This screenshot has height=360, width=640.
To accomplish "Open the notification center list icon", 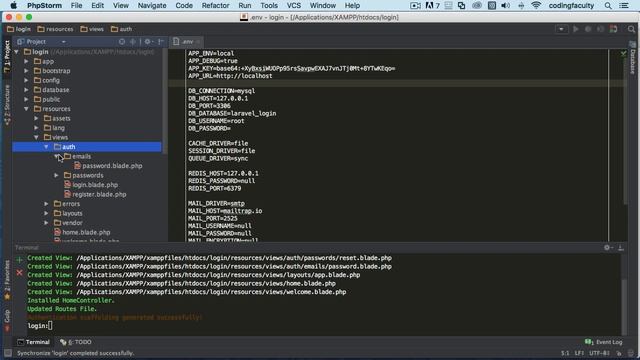I will [x=624, y=5].
